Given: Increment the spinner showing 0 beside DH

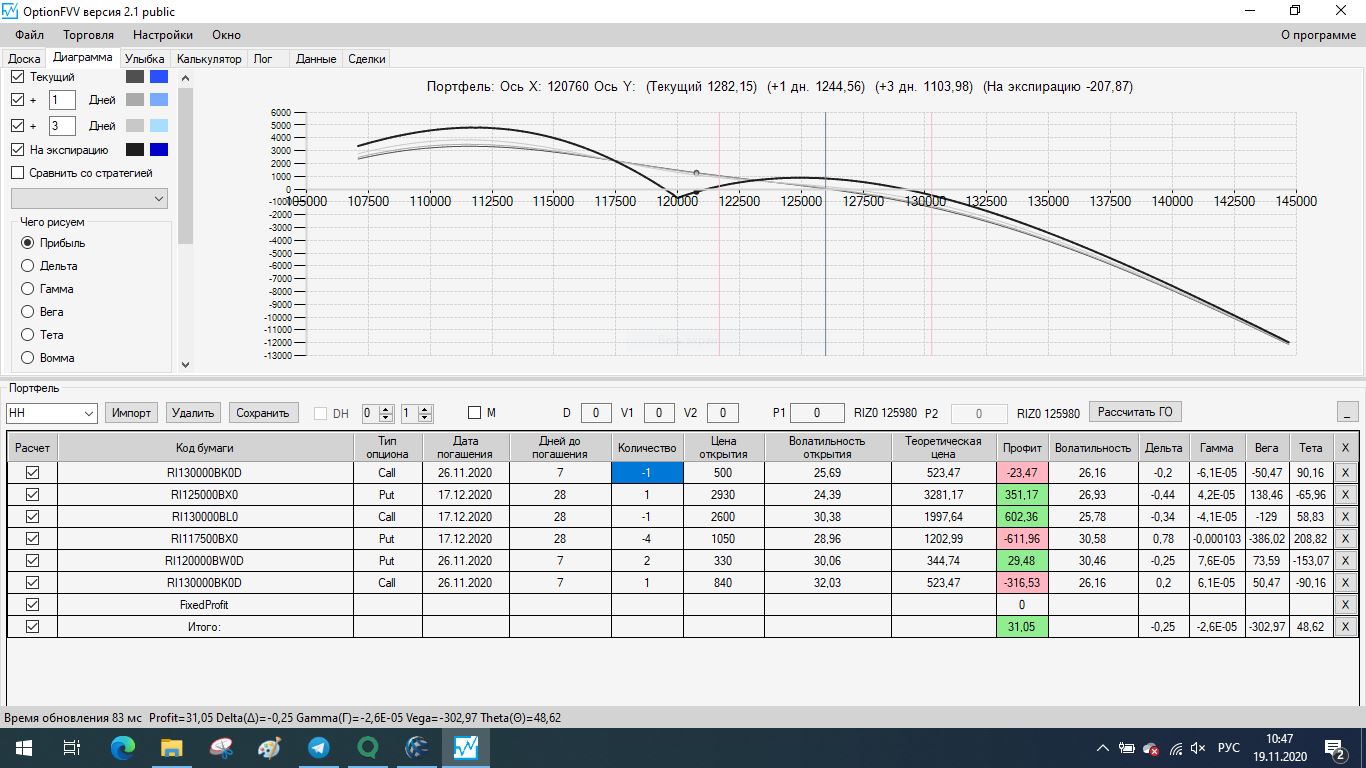Looking at the screenshot, I should pyautogui.click(x=387, y=408).
